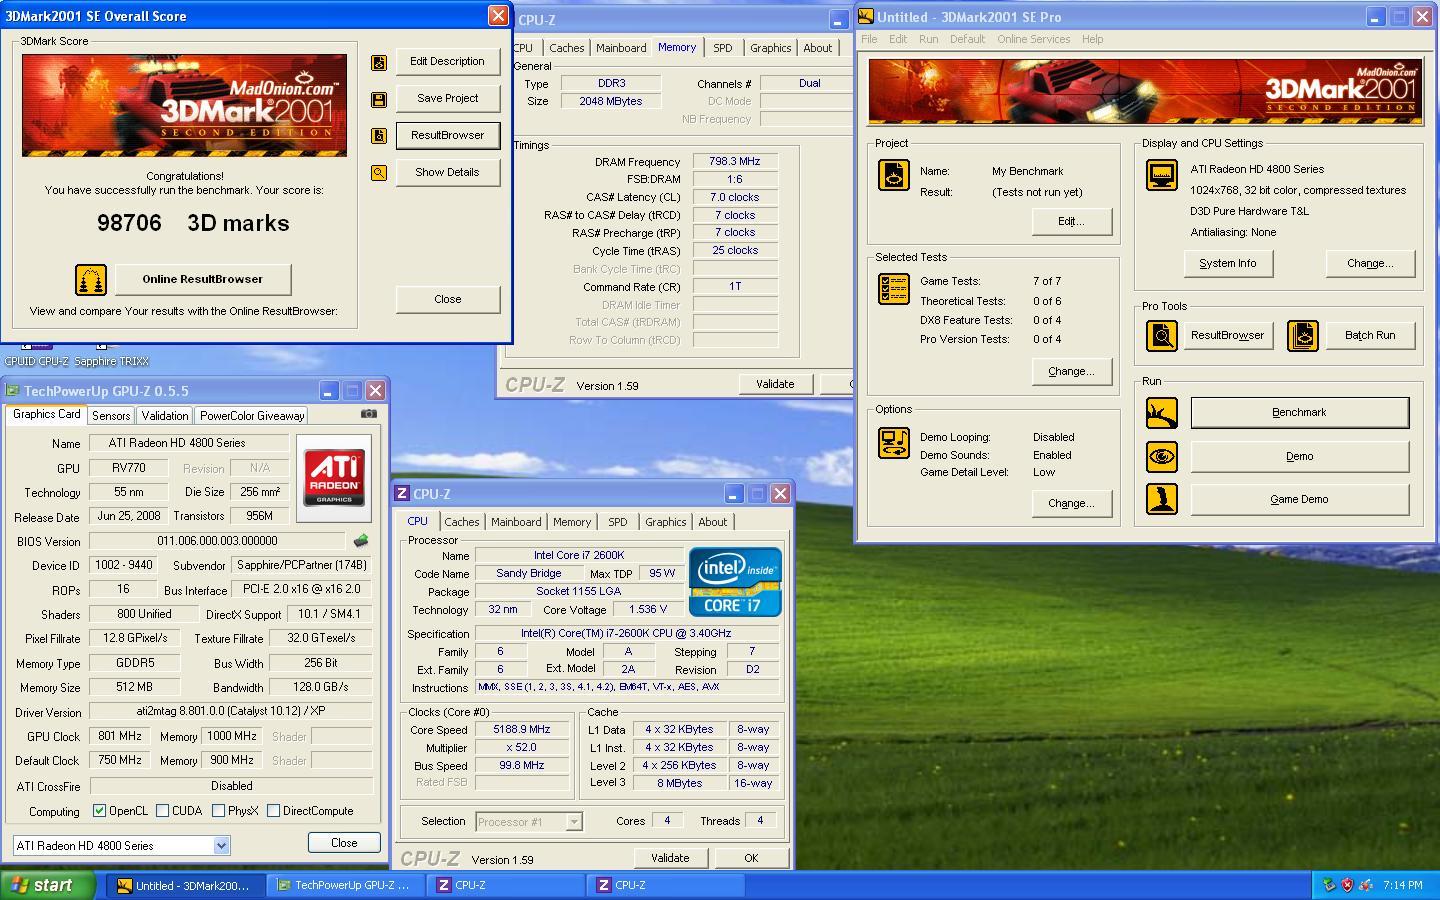Click Close button in GPU-Z window
Screen dimensions: 1440x900
[x=344, y=843]
